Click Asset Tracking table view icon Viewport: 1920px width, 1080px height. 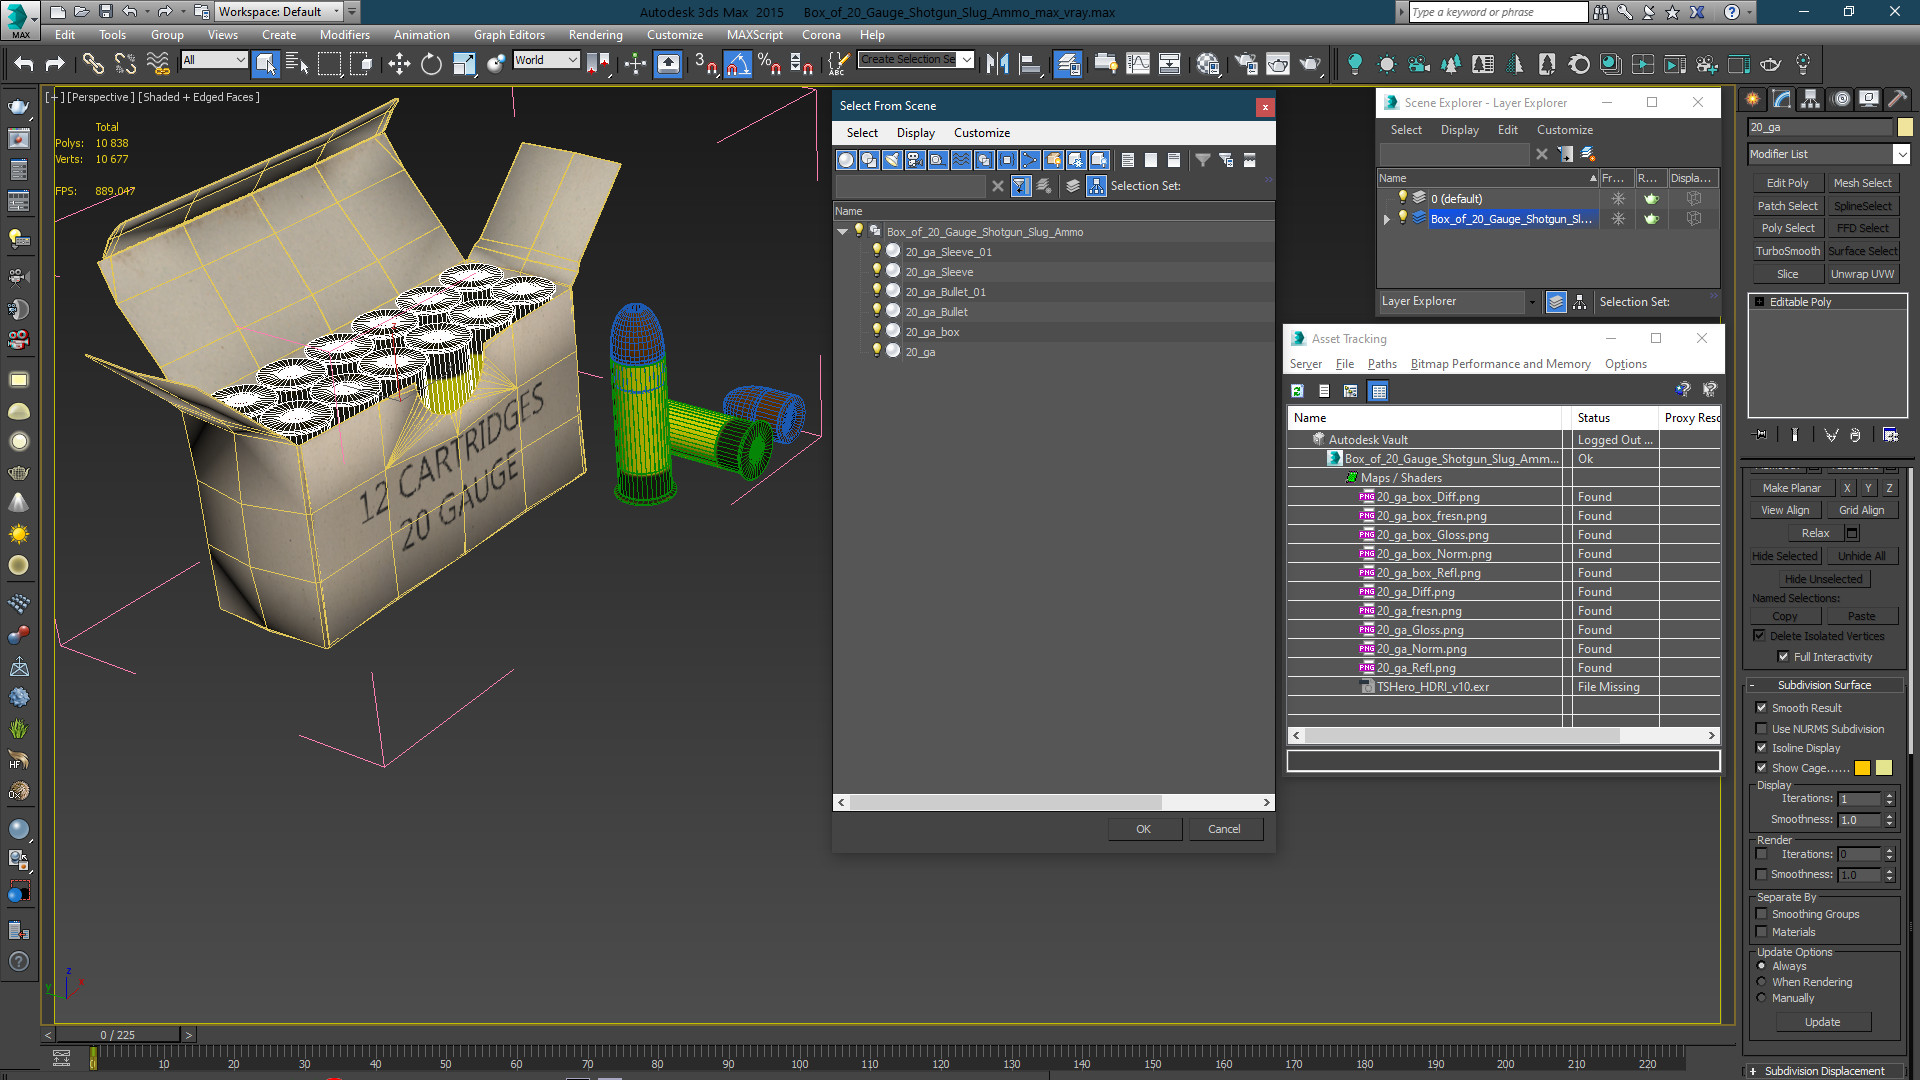point(1379,391)
